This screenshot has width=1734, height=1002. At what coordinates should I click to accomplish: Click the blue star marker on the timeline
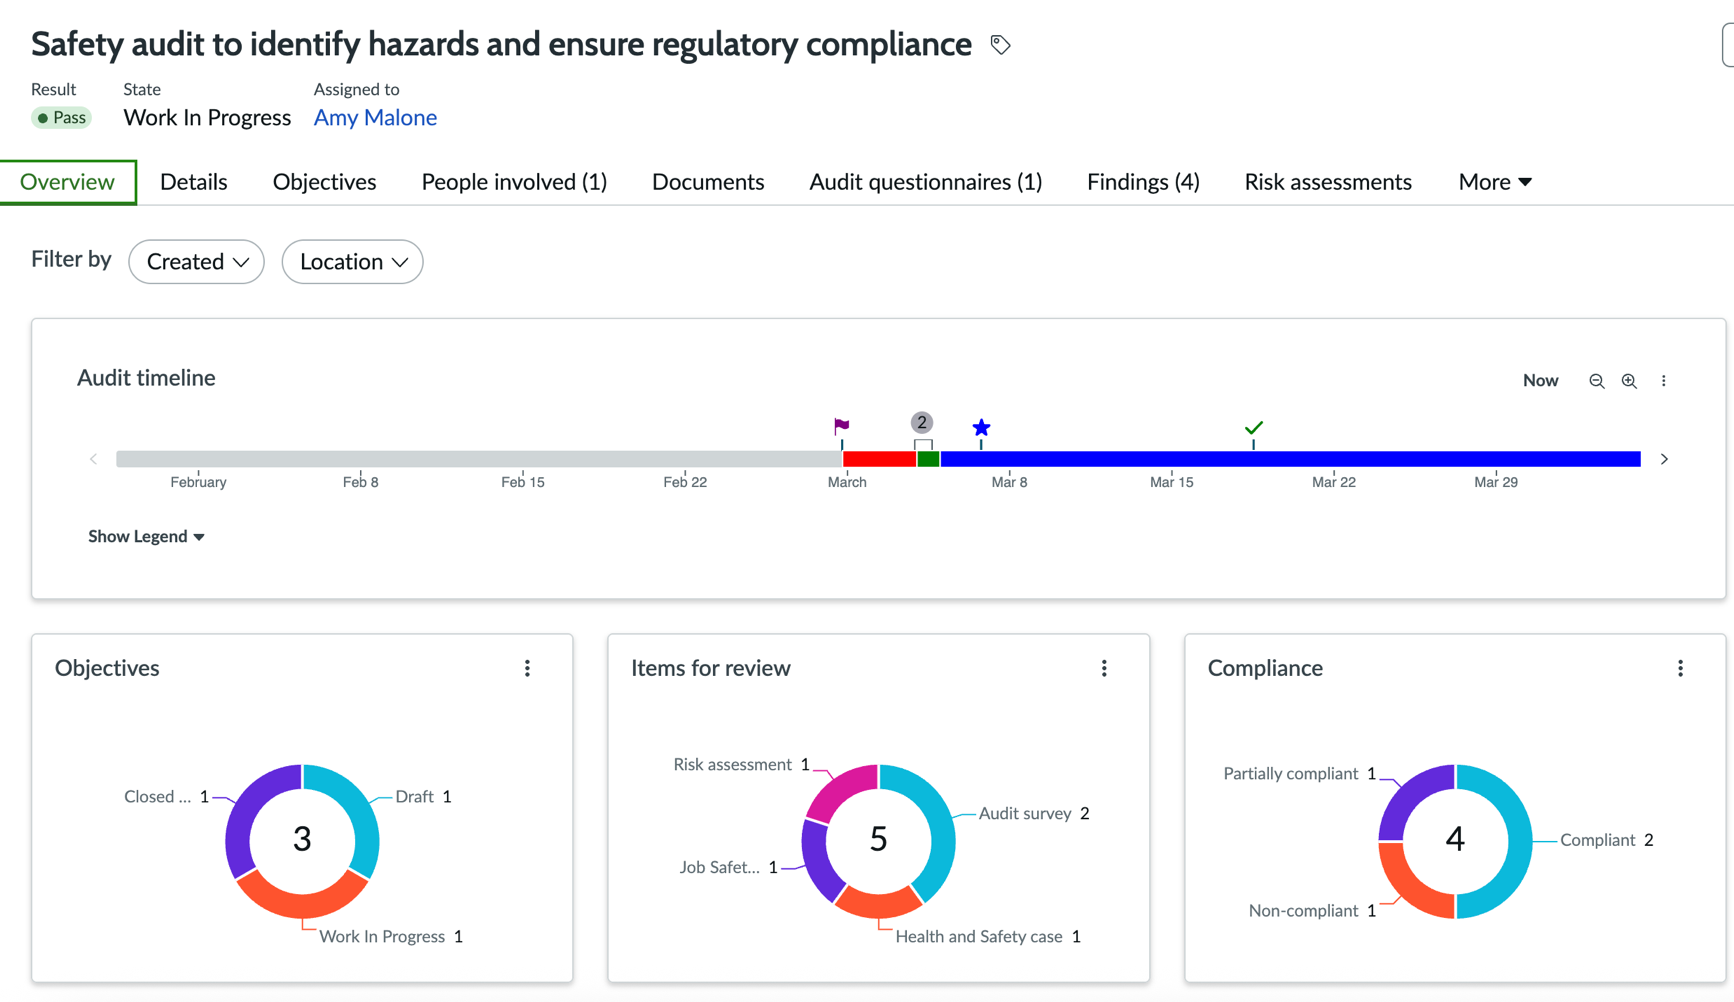981,428
